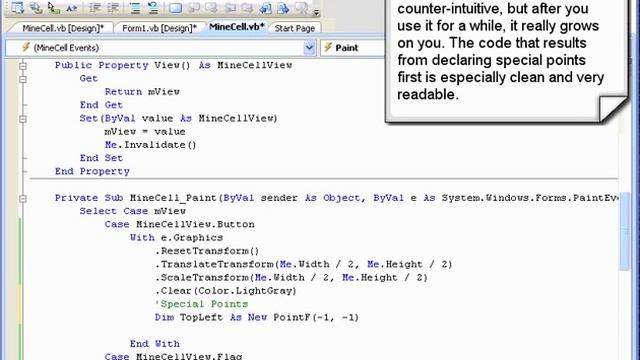This screenshot has height=360, width=640.
Task: Collapse the View property outline
Action: [x=23, y=65]
